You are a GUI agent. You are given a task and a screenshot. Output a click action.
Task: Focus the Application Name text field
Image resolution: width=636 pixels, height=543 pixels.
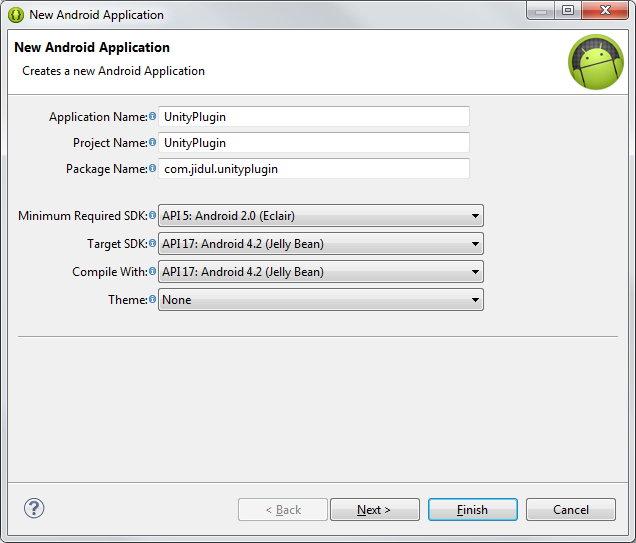click(x=314, y=117)
